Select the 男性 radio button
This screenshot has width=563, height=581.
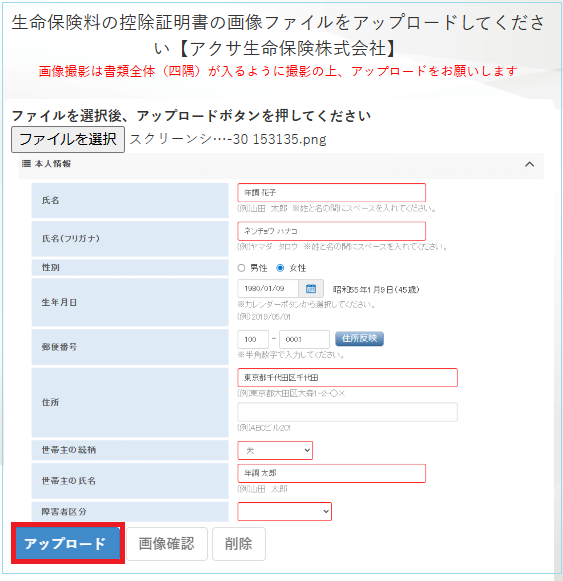click(x=241, y=268)
